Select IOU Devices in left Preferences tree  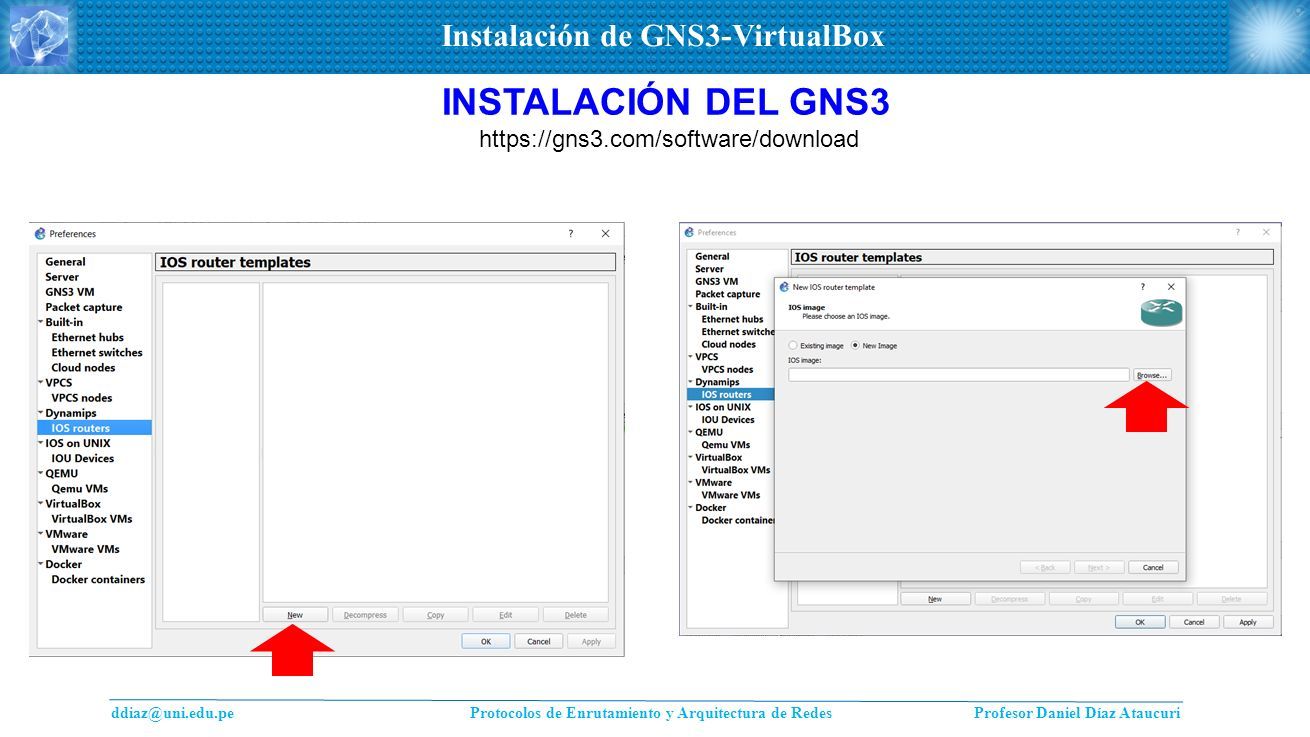click(x=83, y=458)
